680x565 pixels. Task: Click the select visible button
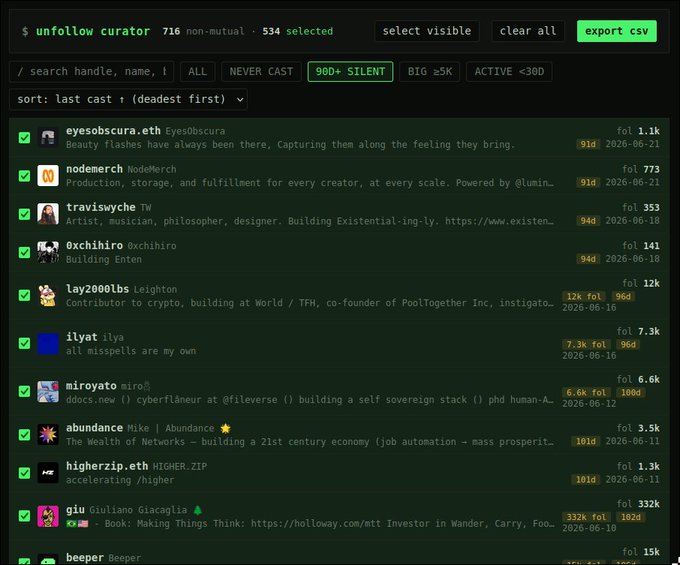(x=427, y=31)
